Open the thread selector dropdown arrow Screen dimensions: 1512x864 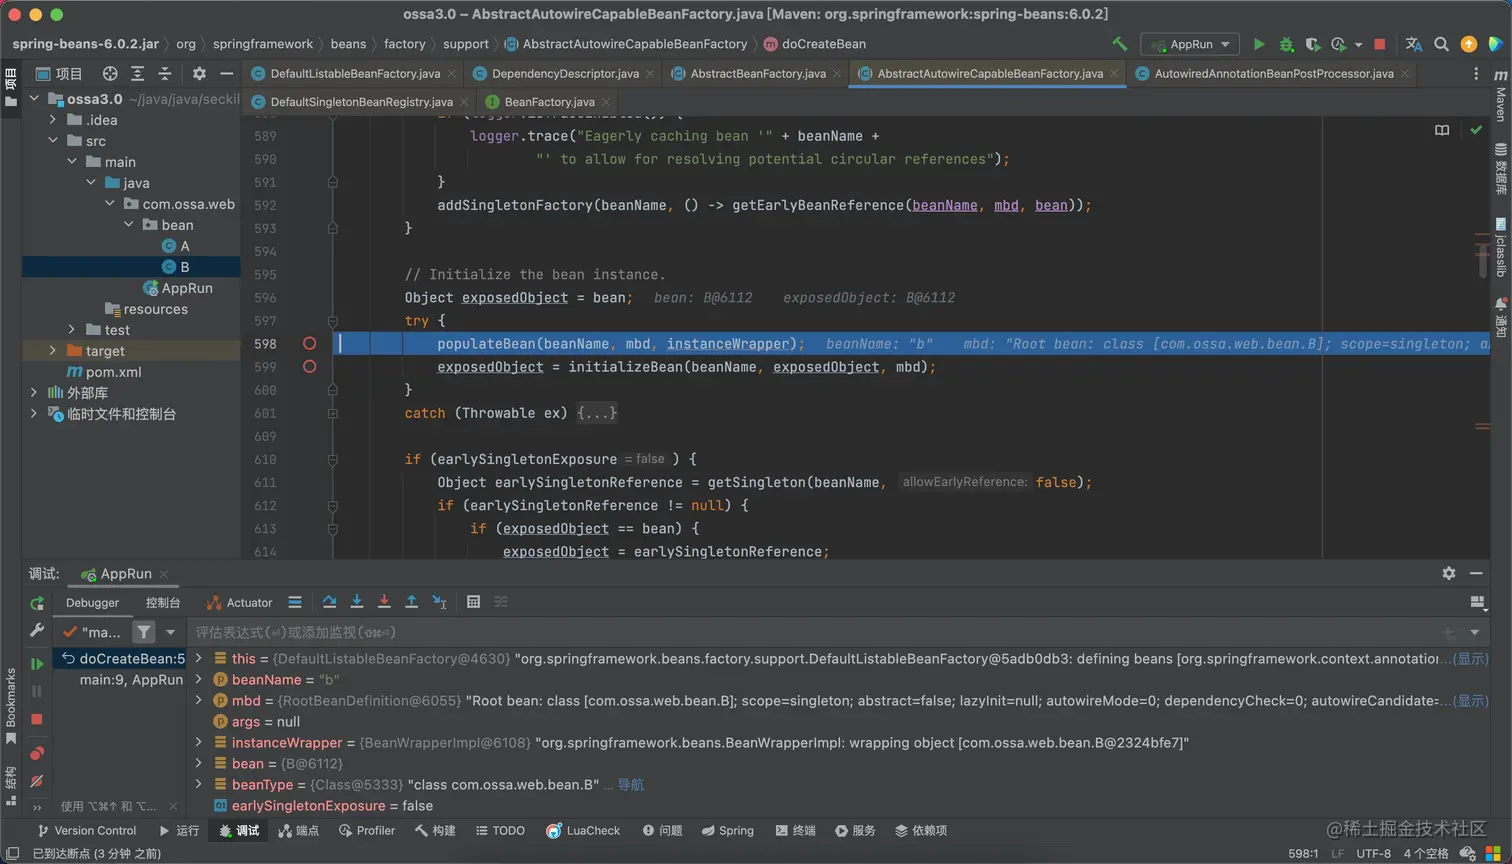170,632
